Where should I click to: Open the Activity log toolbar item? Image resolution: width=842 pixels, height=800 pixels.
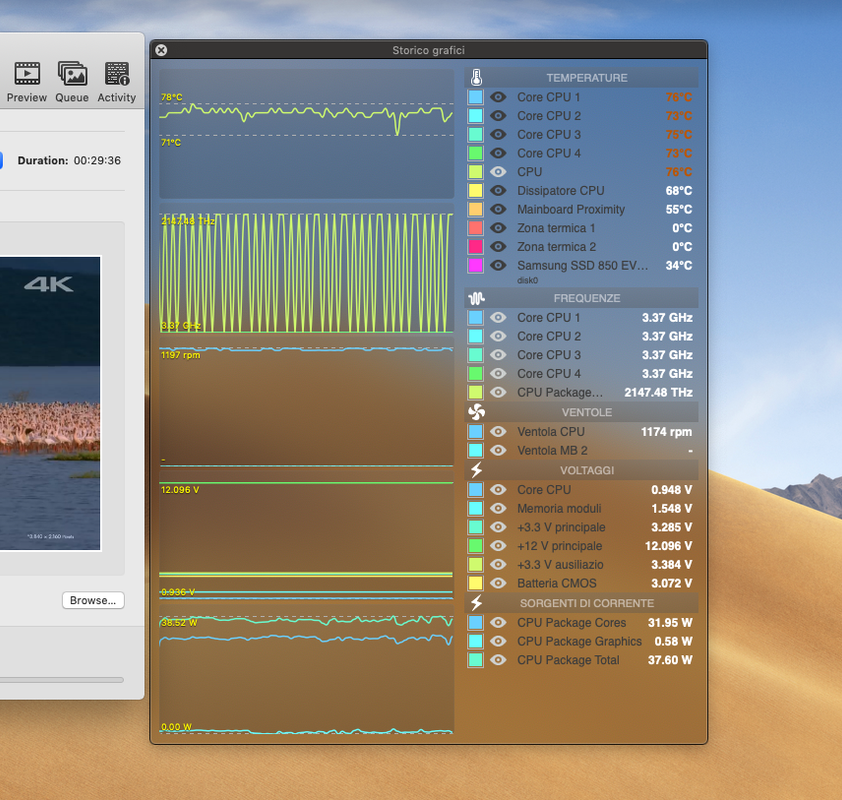click(117, 82)
